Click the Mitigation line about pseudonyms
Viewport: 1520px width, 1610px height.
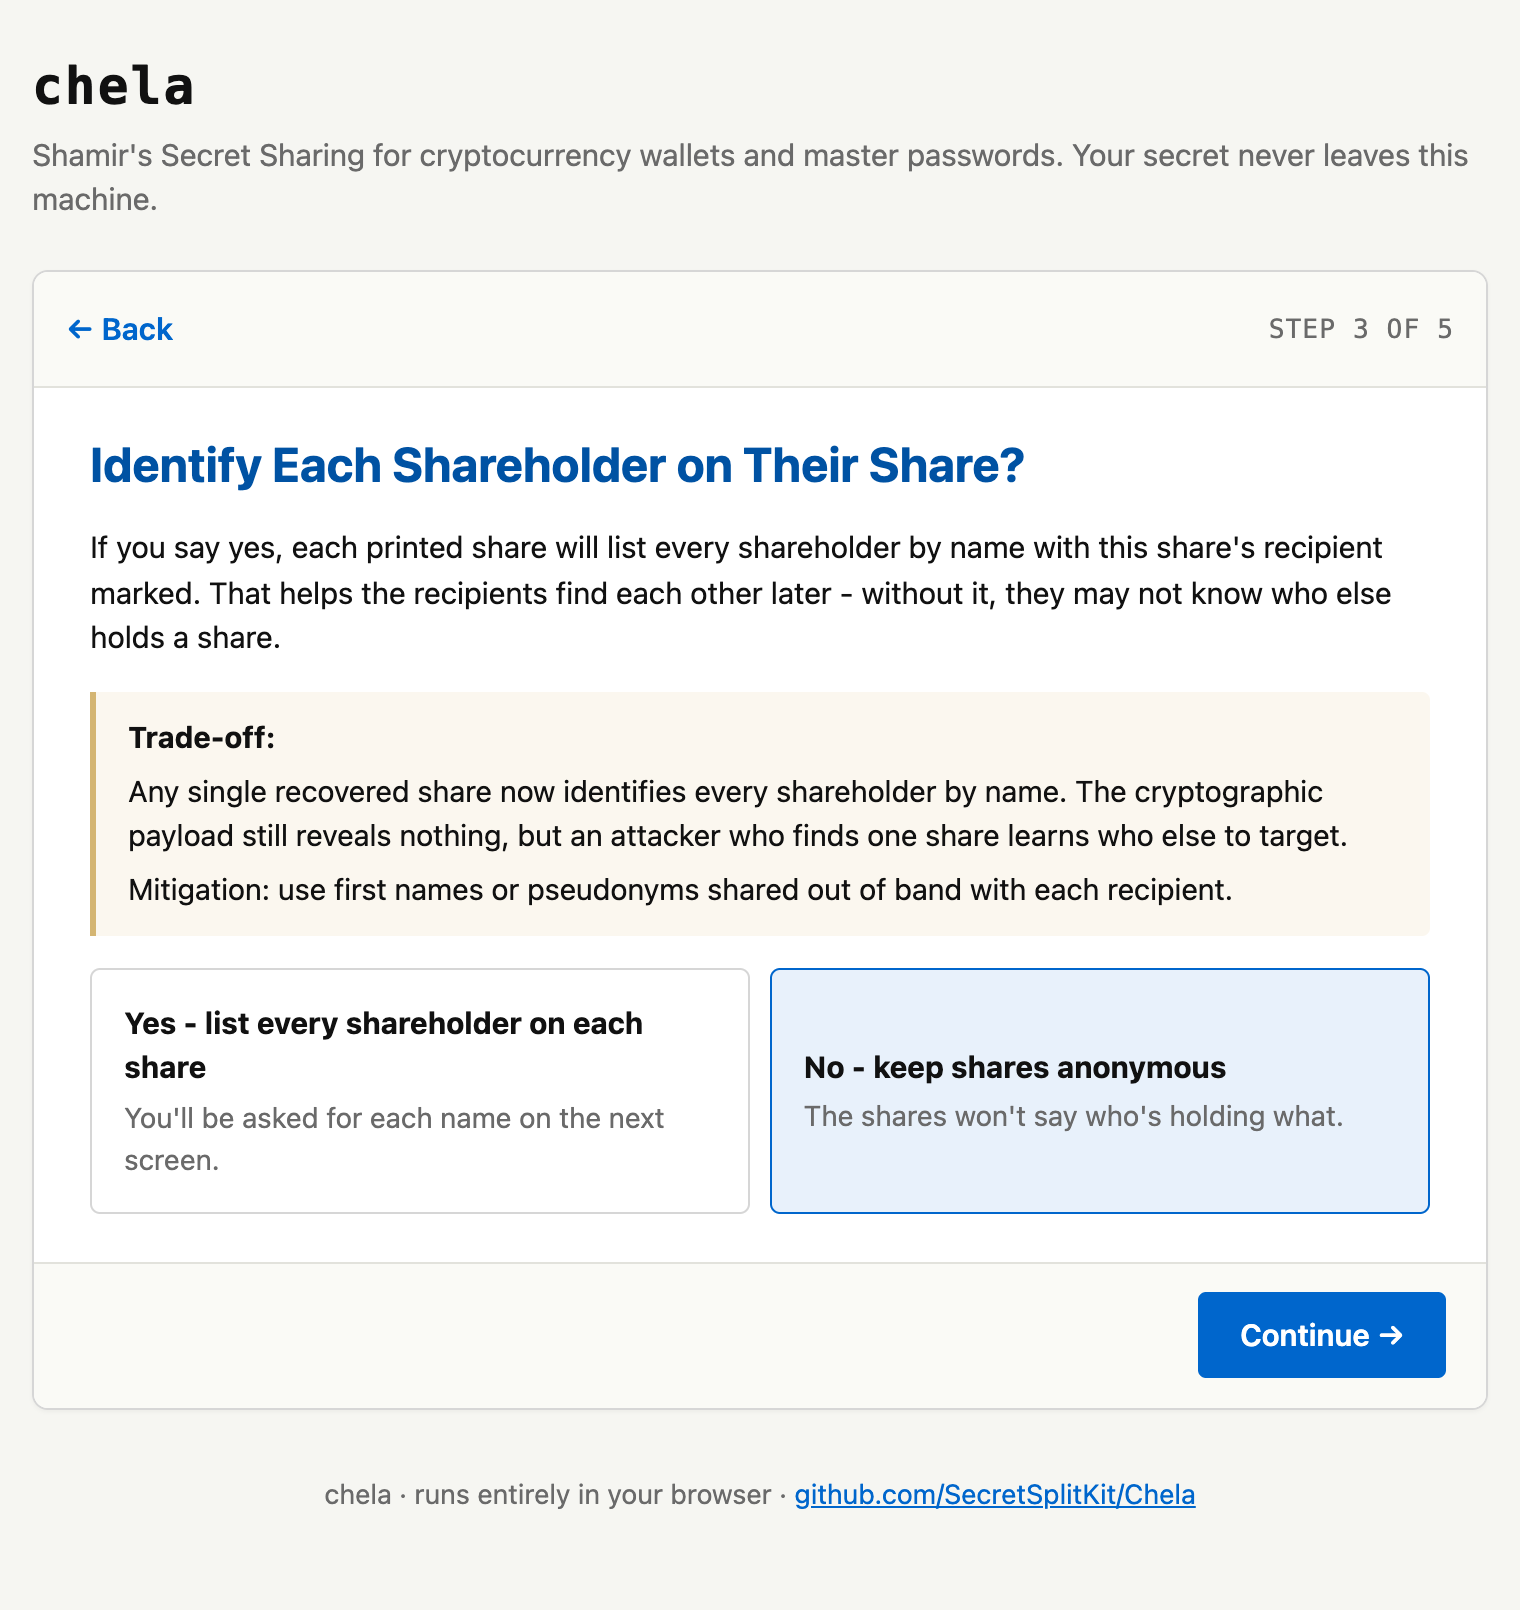[x=680, y=890]
